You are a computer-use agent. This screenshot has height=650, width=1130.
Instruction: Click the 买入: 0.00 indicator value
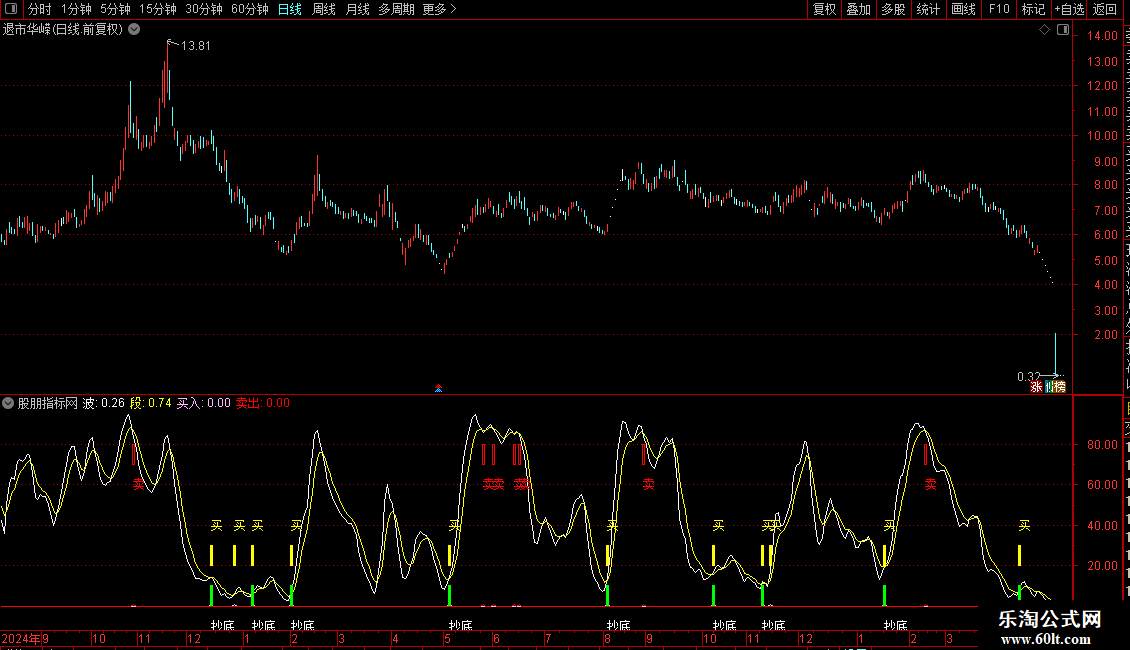pos(204,403)
